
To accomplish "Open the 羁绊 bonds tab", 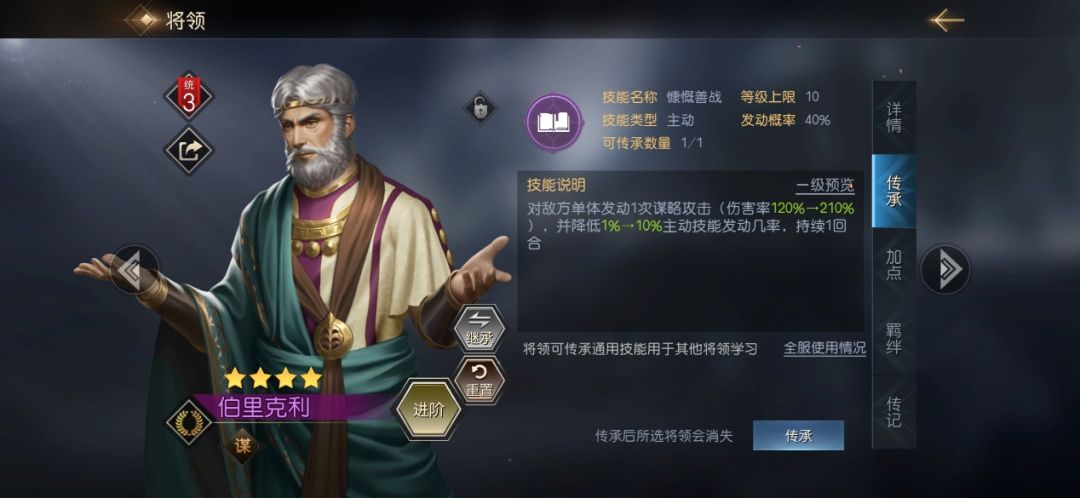I will pyautogui.click(x=893, y=338).
